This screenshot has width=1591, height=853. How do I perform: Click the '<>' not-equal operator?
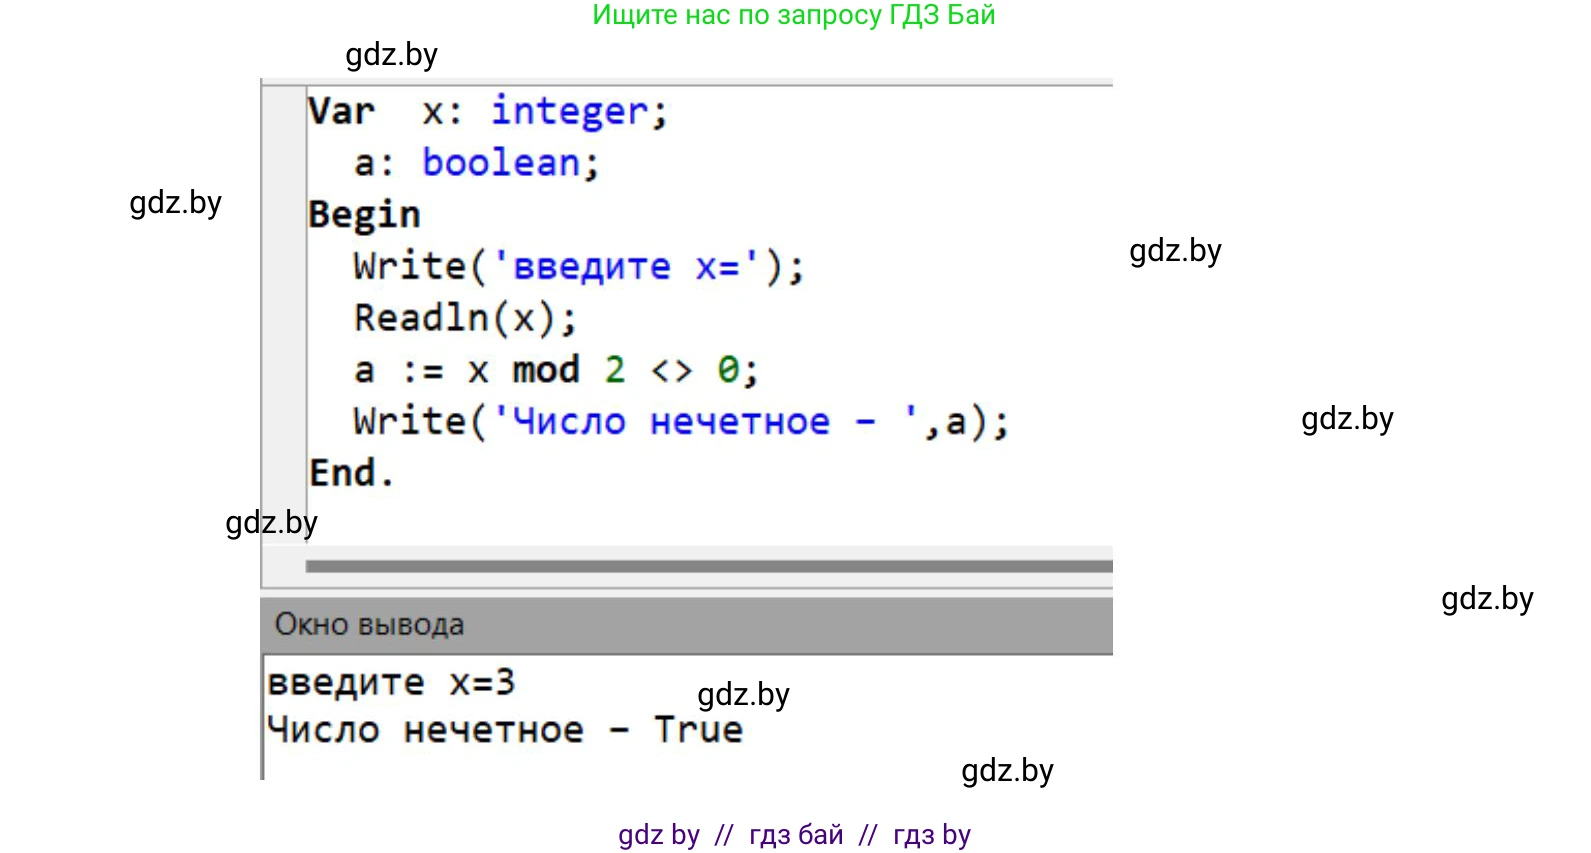click(671, 371)
